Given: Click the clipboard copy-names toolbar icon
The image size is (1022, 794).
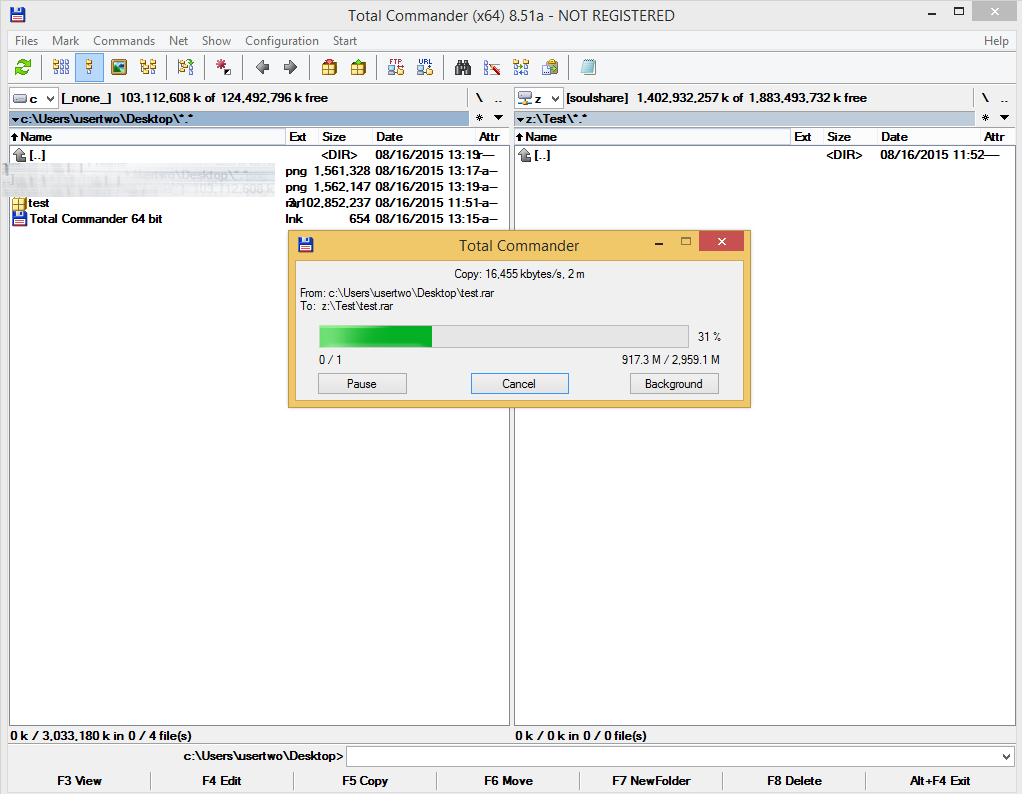Looking at the screenshot, I should click(x=550, y=67).
